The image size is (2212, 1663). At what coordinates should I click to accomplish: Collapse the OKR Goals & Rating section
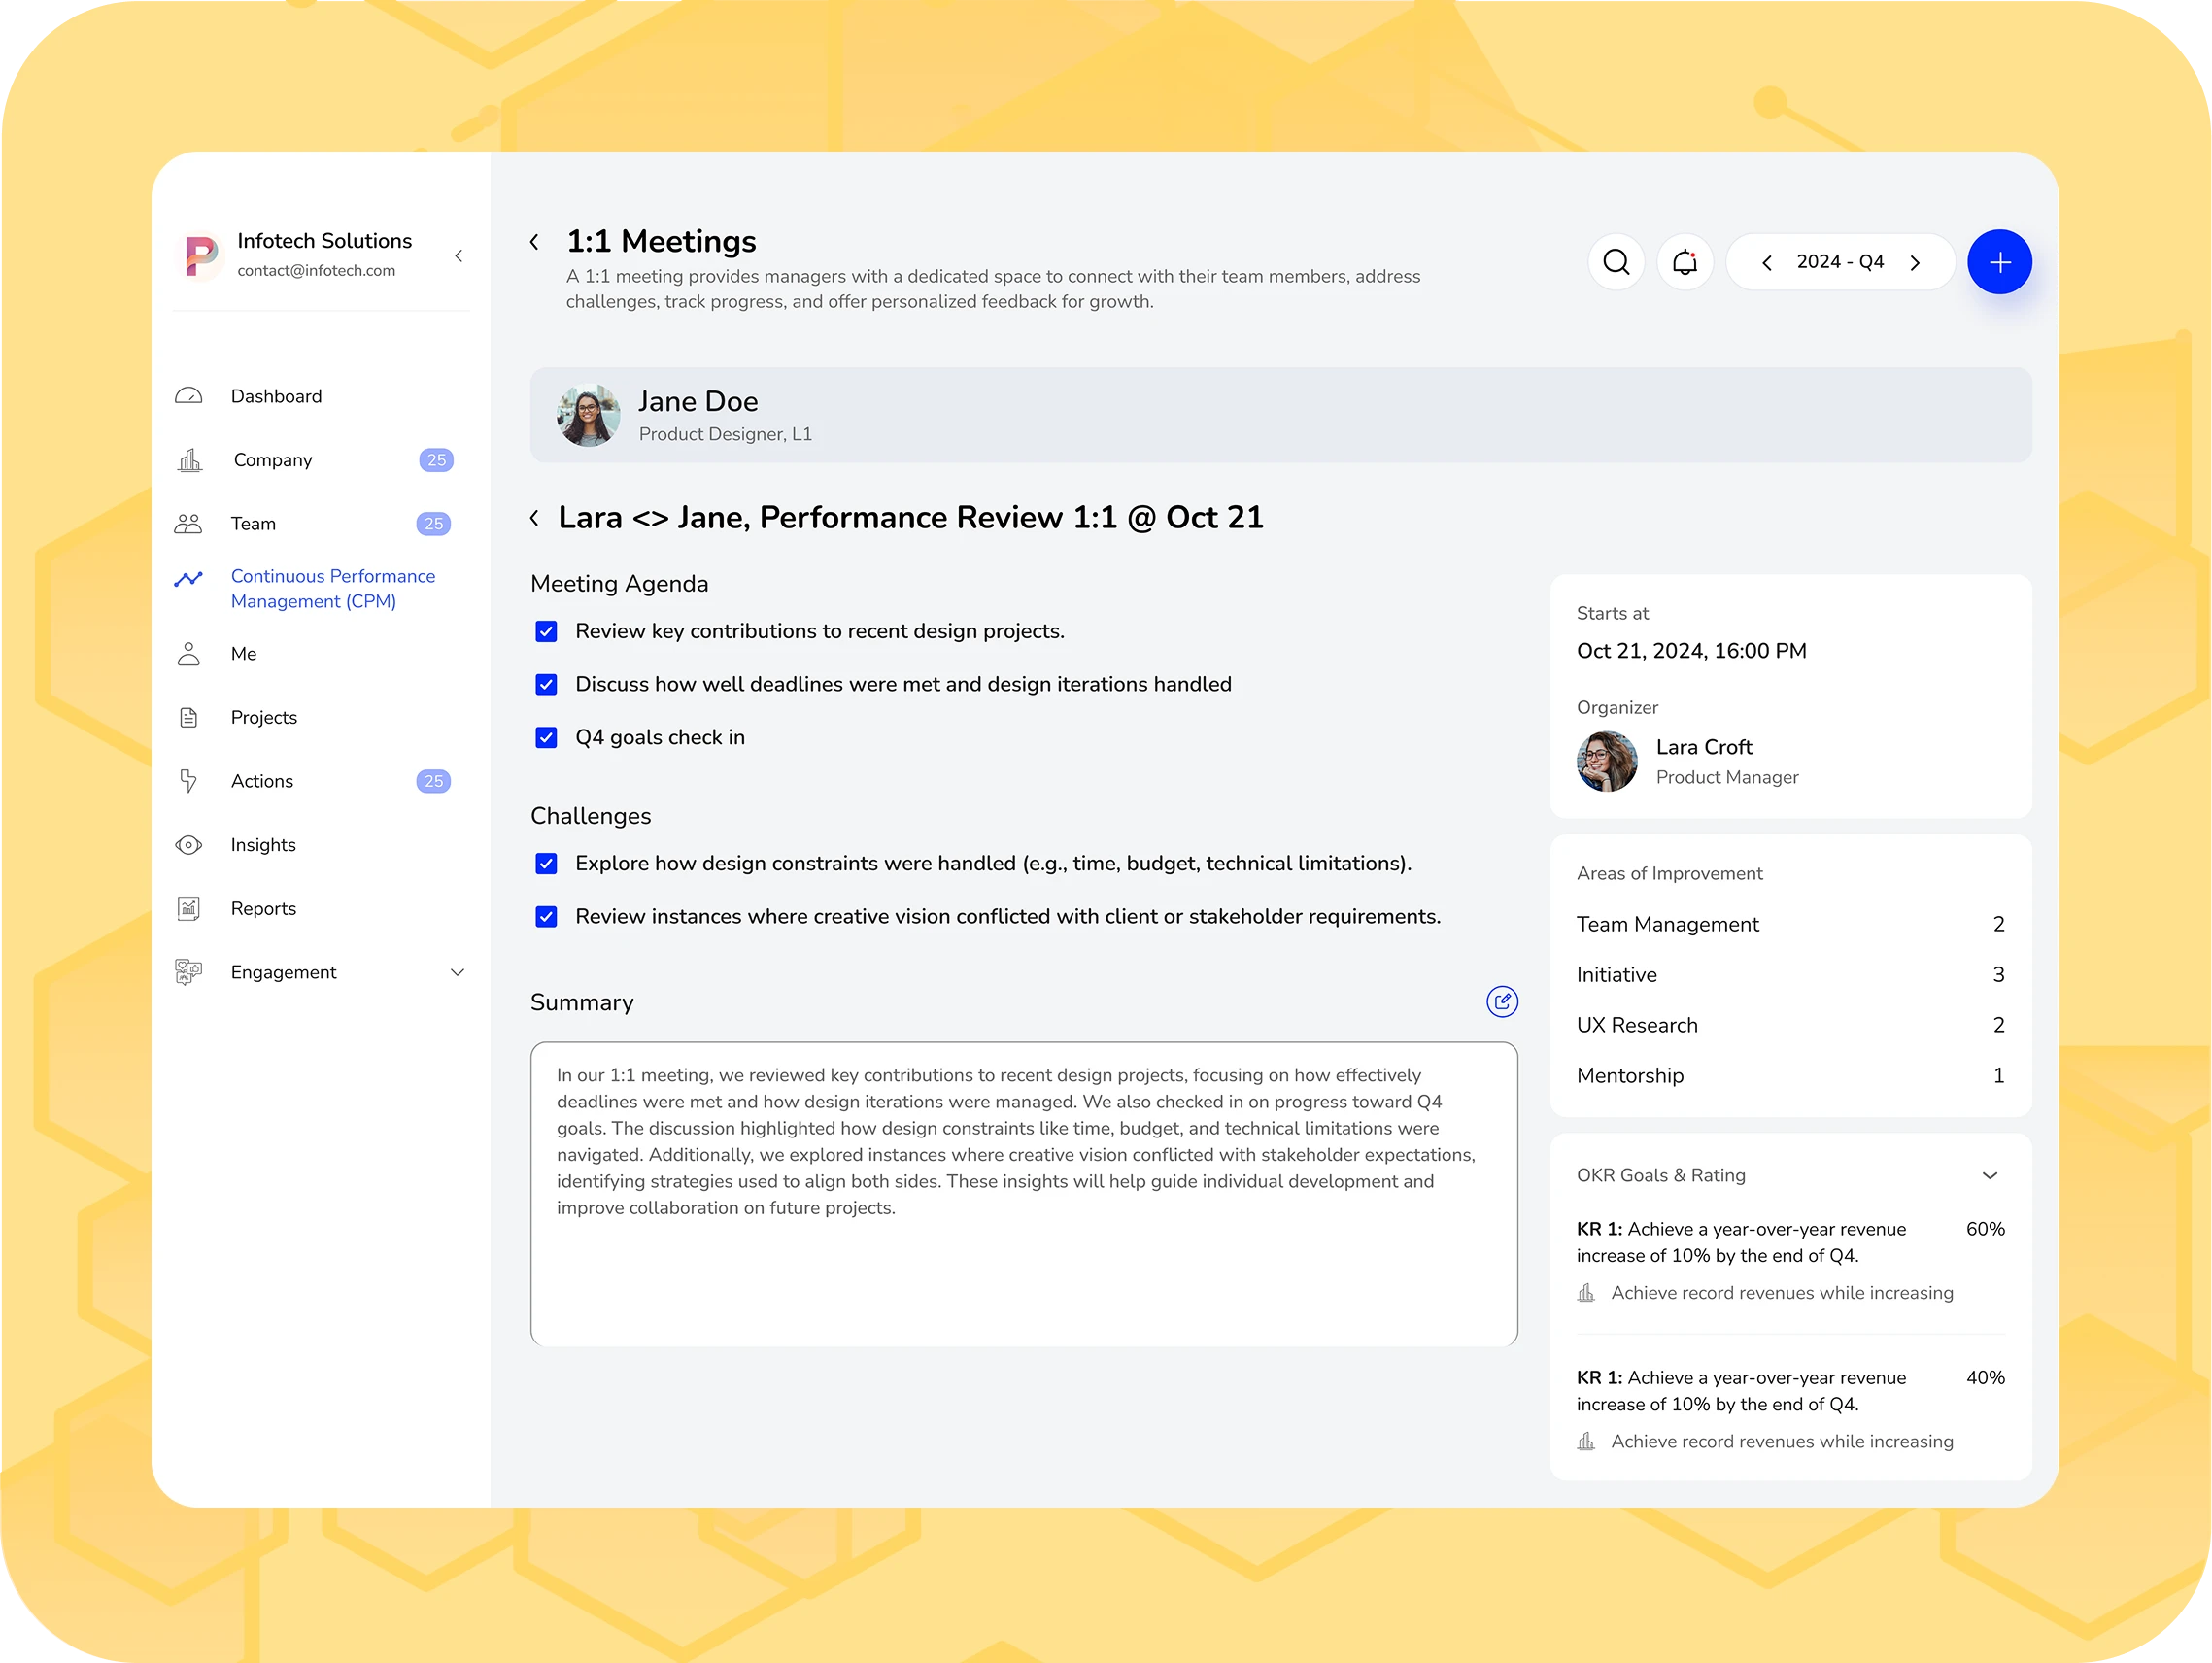[x=1989, y=1175]
